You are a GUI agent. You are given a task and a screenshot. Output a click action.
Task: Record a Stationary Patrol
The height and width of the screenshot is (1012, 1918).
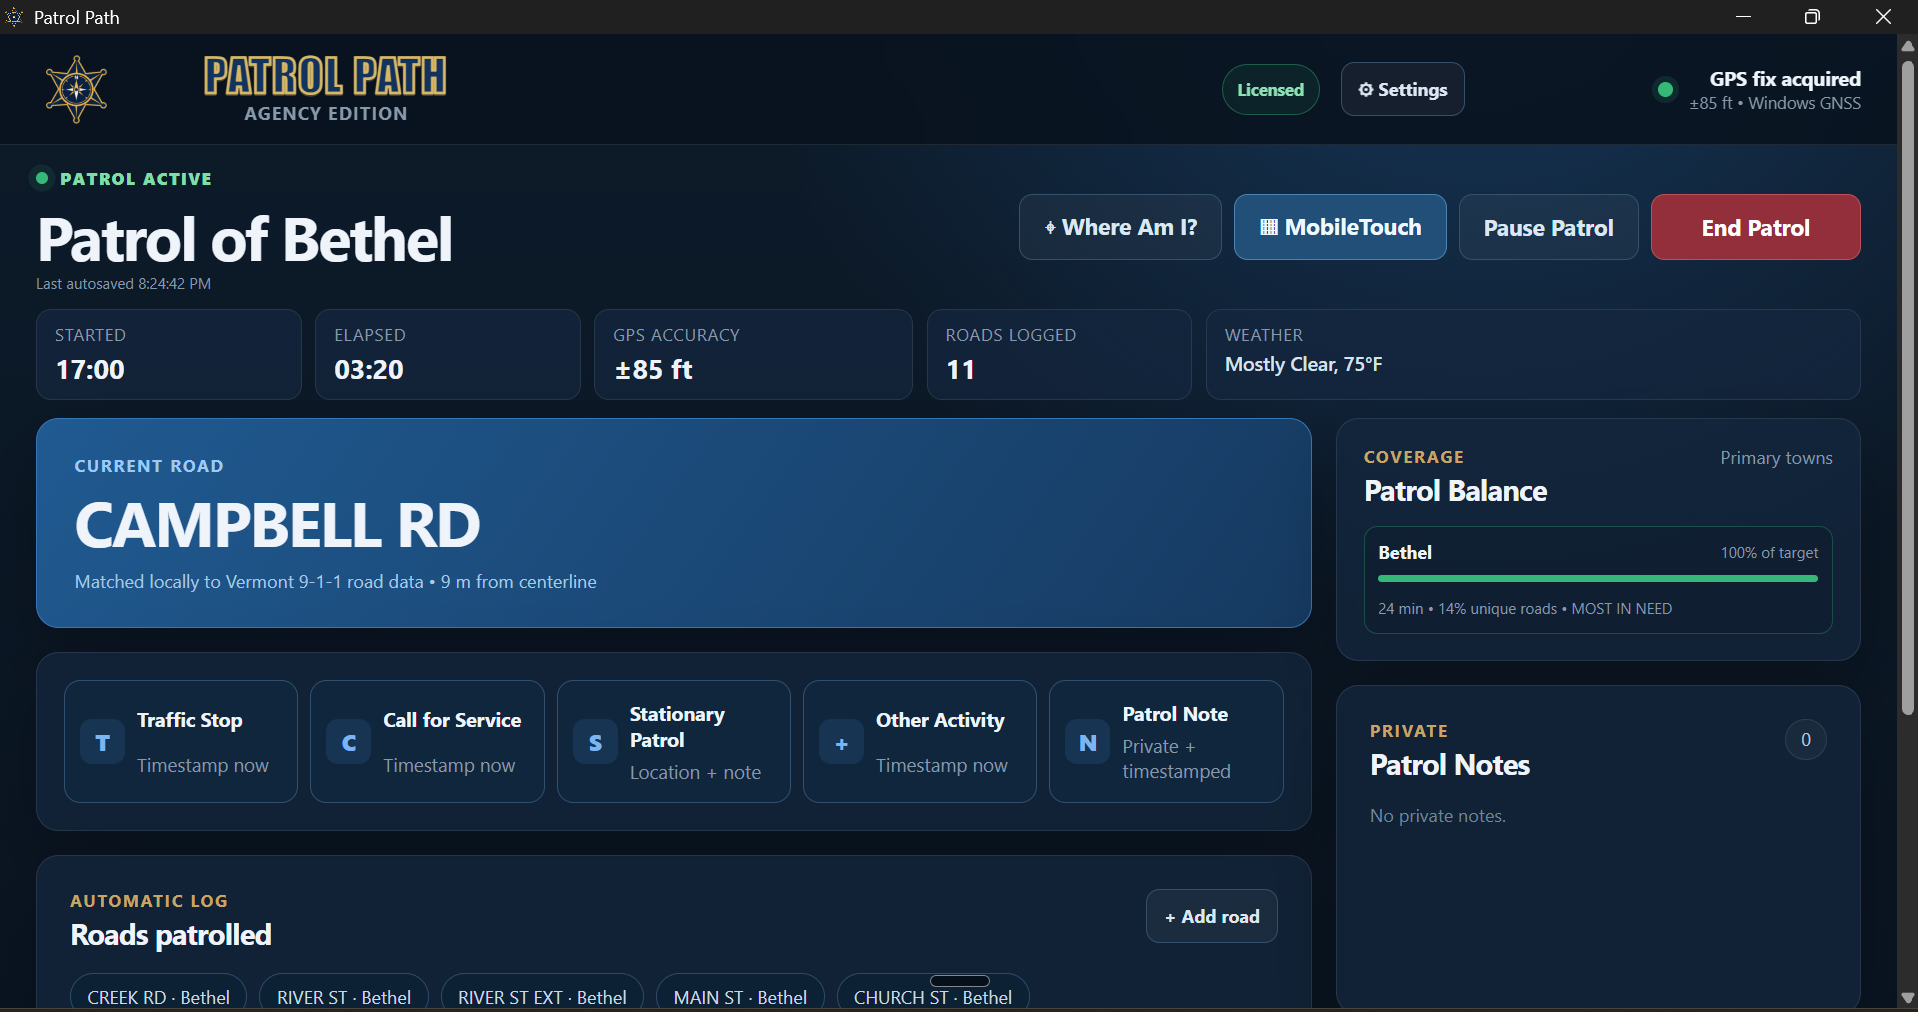[x=674, y=742]
